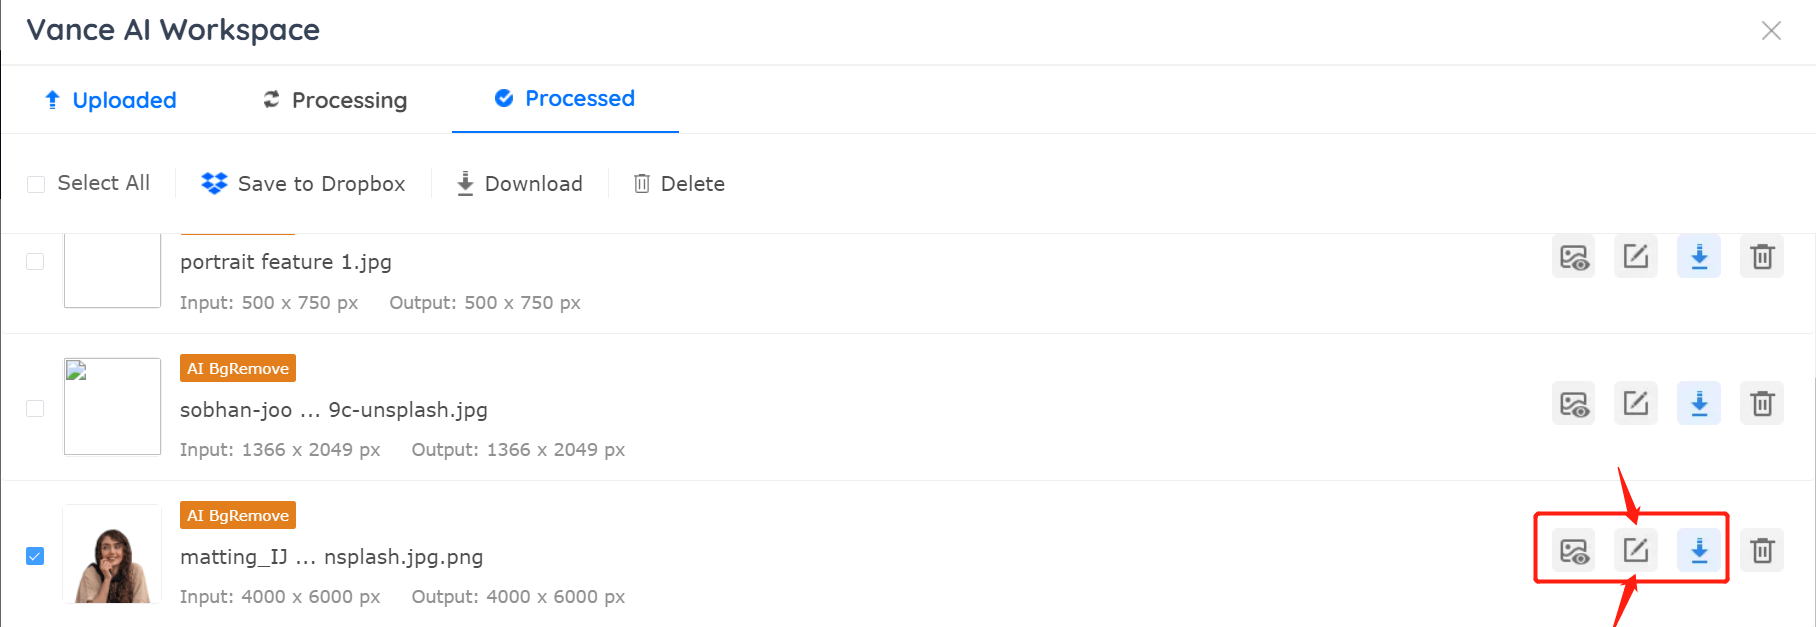This screenshot has width=1816, height=627.
Task: Preview the sobhan-joo image result
Action: coord(1574,403)
